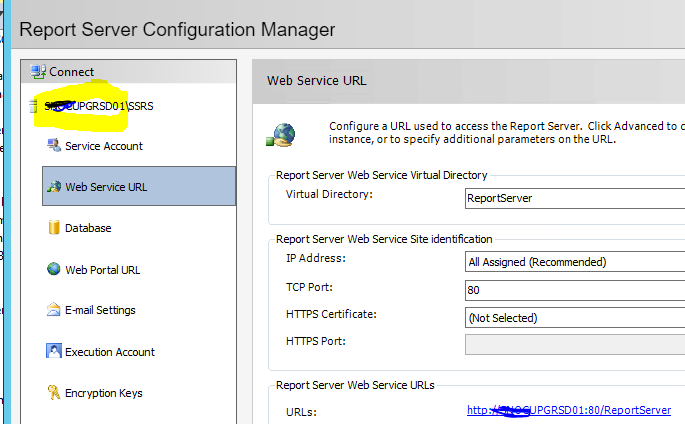This screenshot has width=685, height=424.
Task: Open the IP Address dropdown
Action: pos(575,262)
